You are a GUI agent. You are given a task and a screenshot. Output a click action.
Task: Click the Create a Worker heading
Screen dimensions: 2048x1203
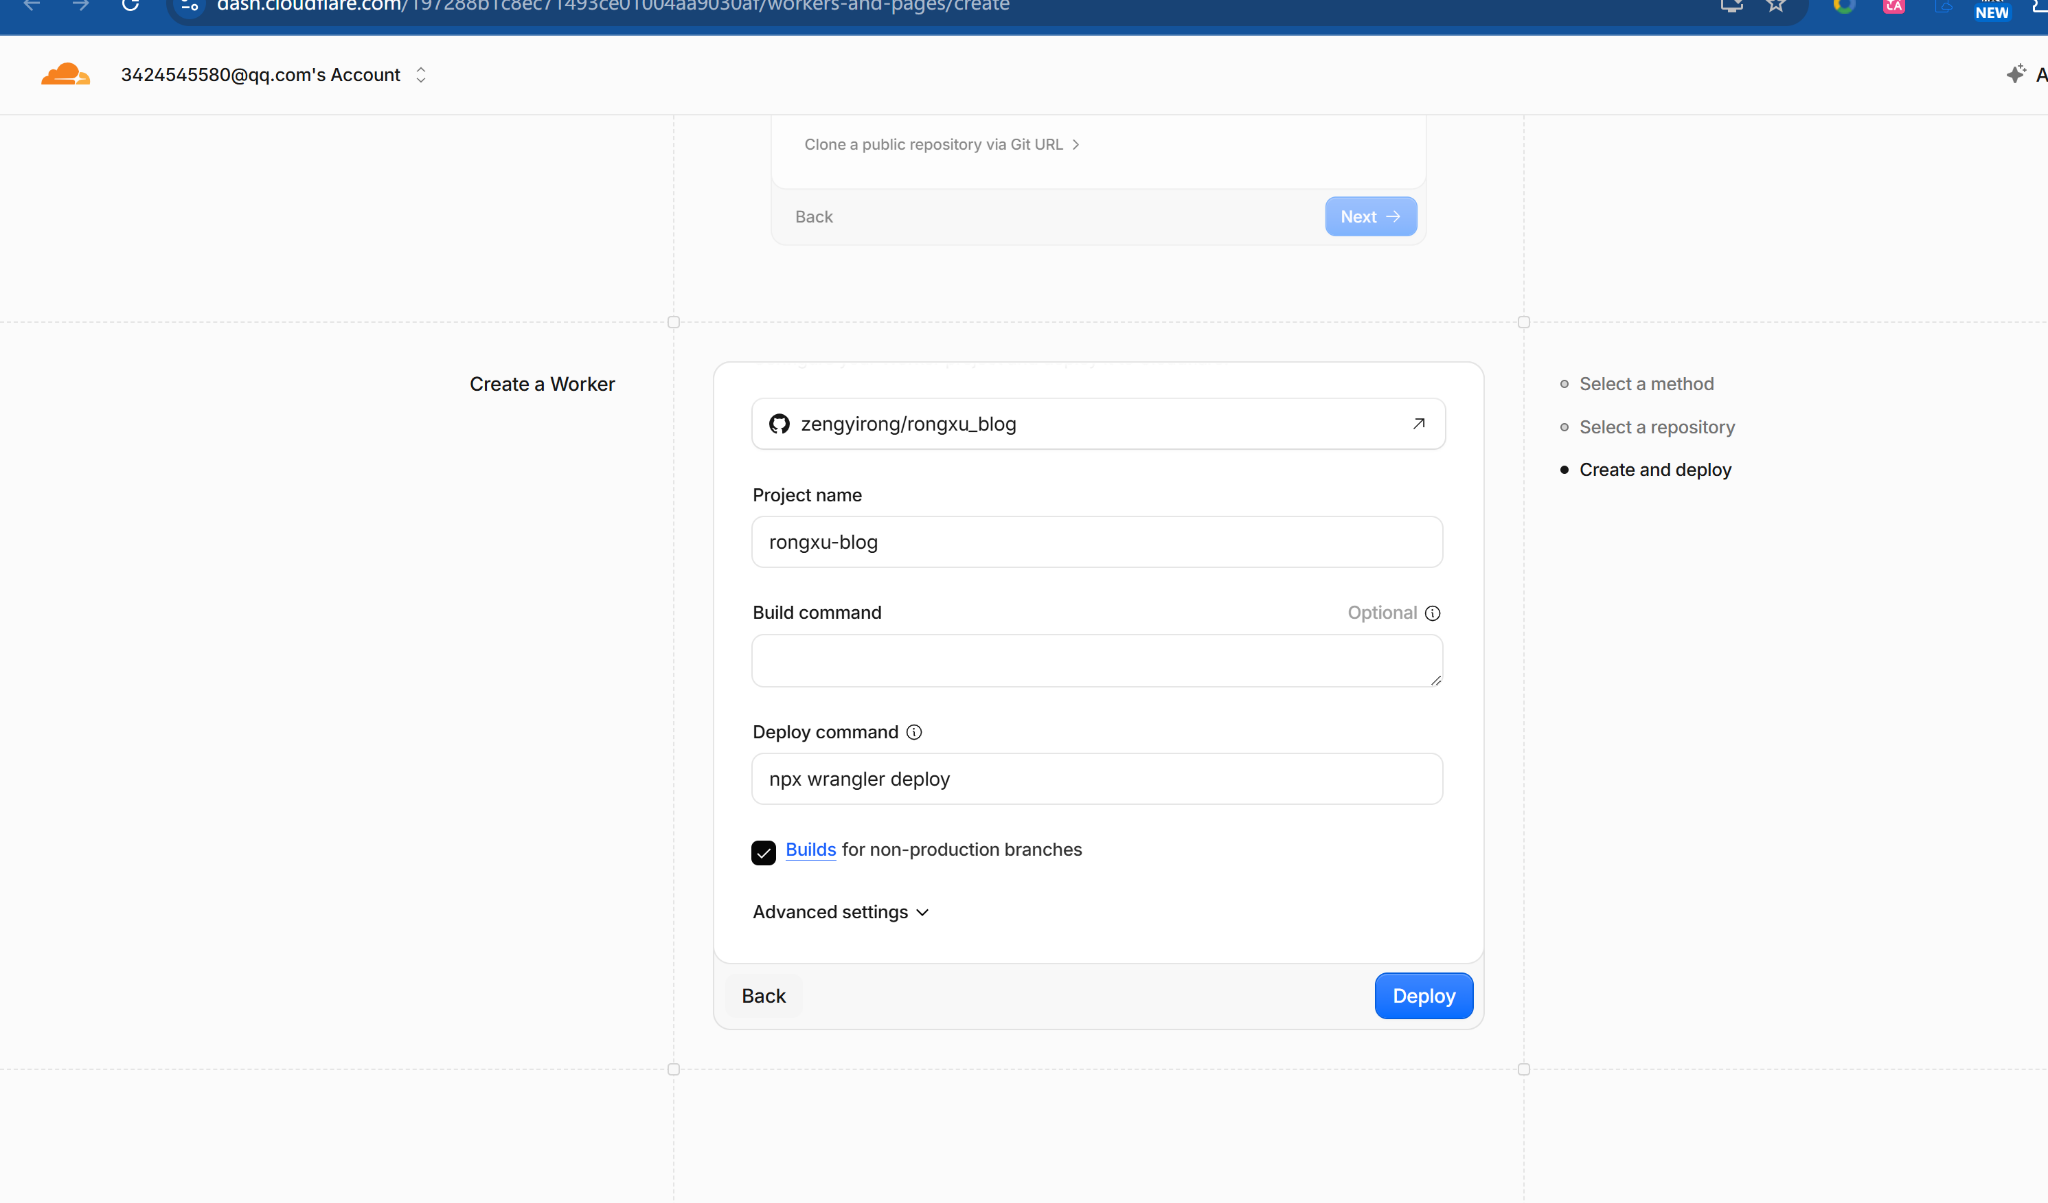click(542, 384)
